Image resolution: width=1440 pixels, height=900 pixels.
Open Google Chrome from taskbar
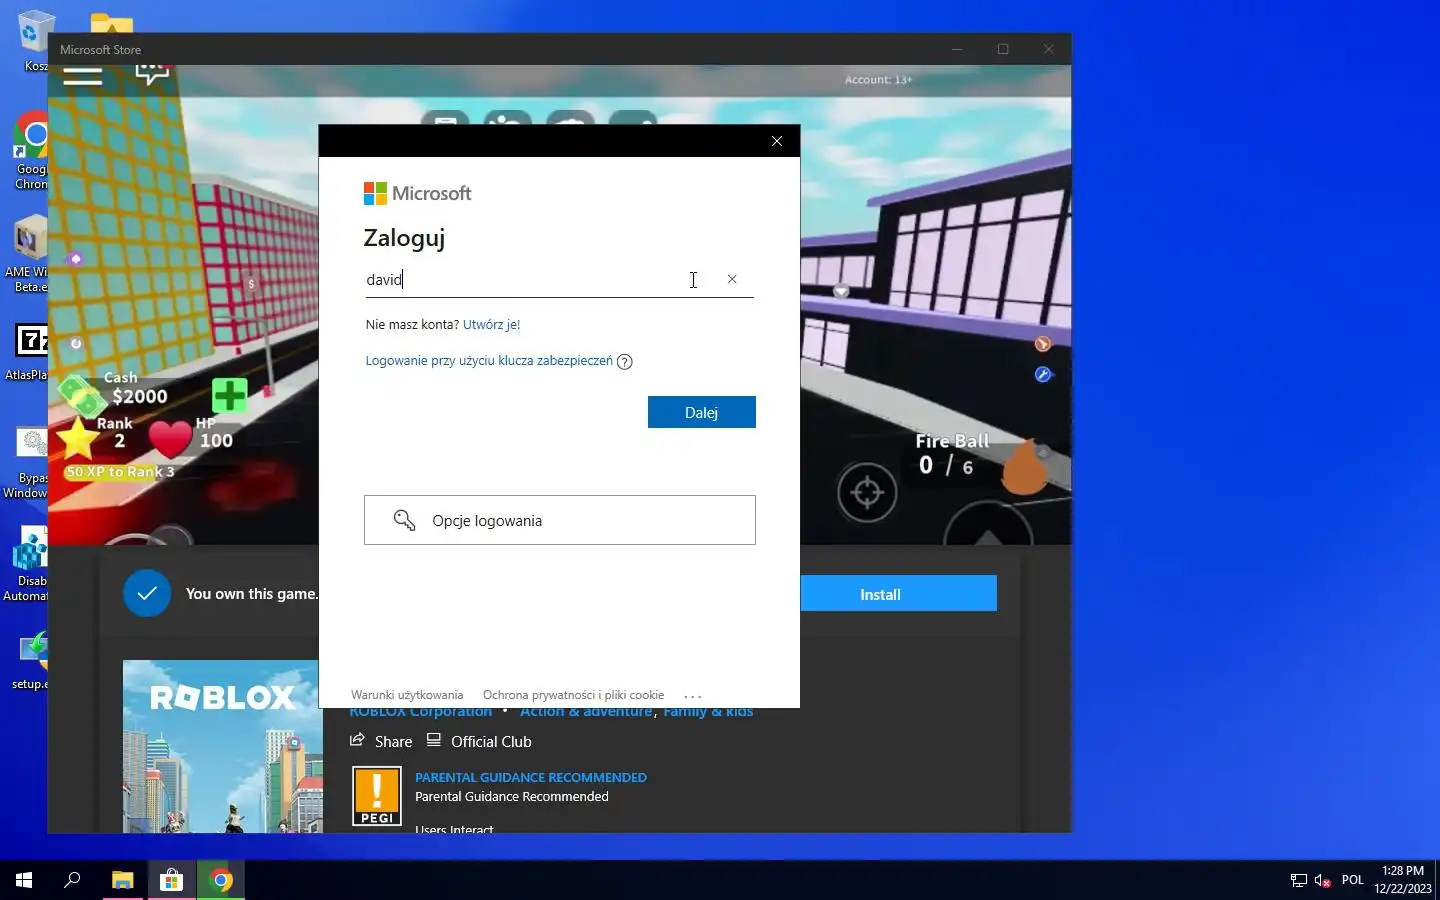[x=221, y=880]
